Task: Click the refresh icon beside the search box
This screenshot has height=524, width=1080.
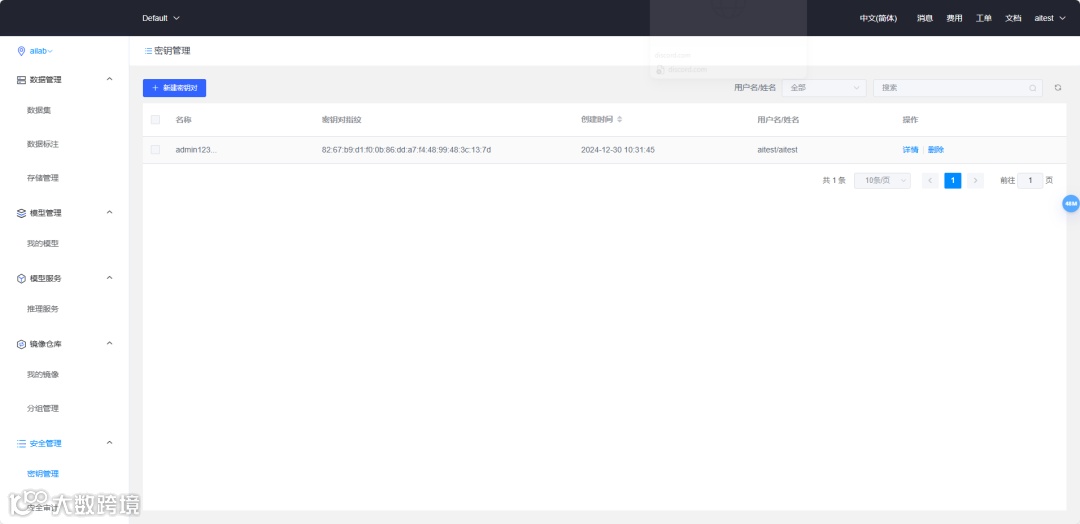Action: (1058, 88)
